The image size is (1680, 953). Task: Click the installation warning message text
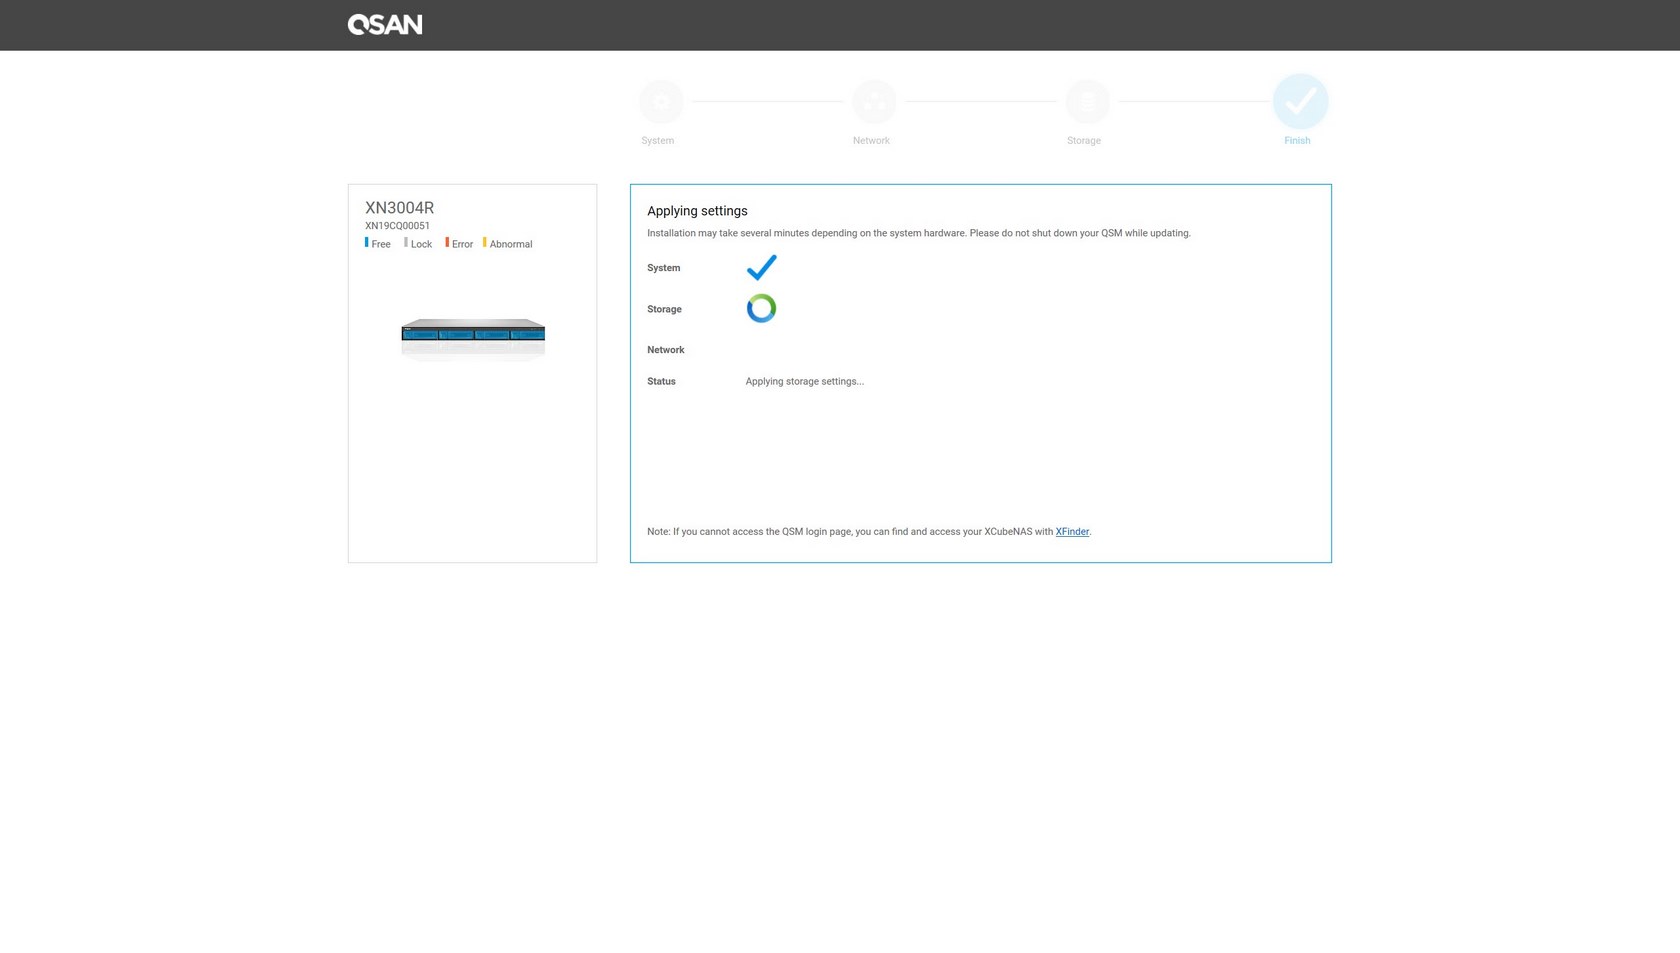tap(918, 233)
